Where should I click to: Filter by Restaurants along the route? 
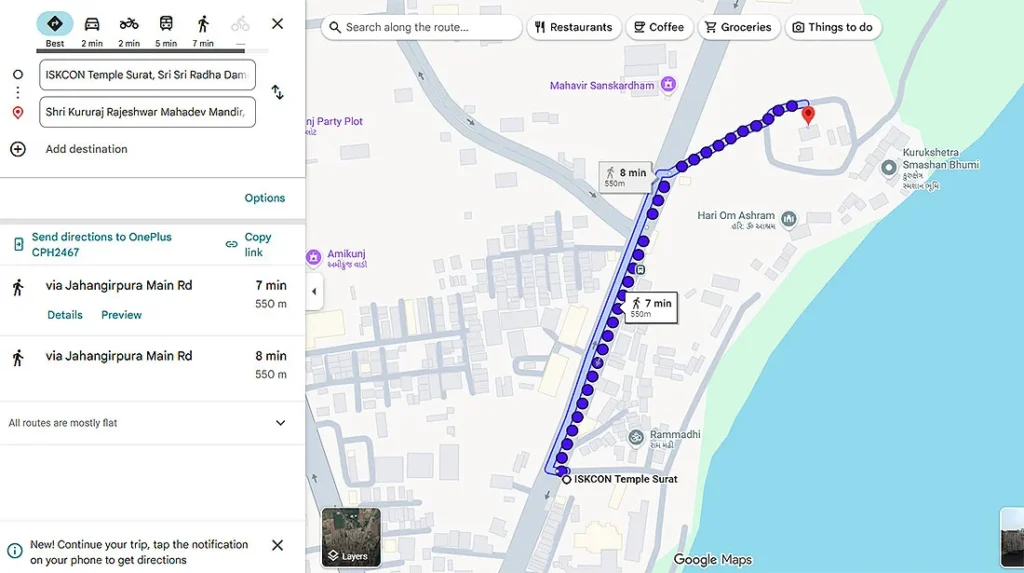click(x=573, y=27)
